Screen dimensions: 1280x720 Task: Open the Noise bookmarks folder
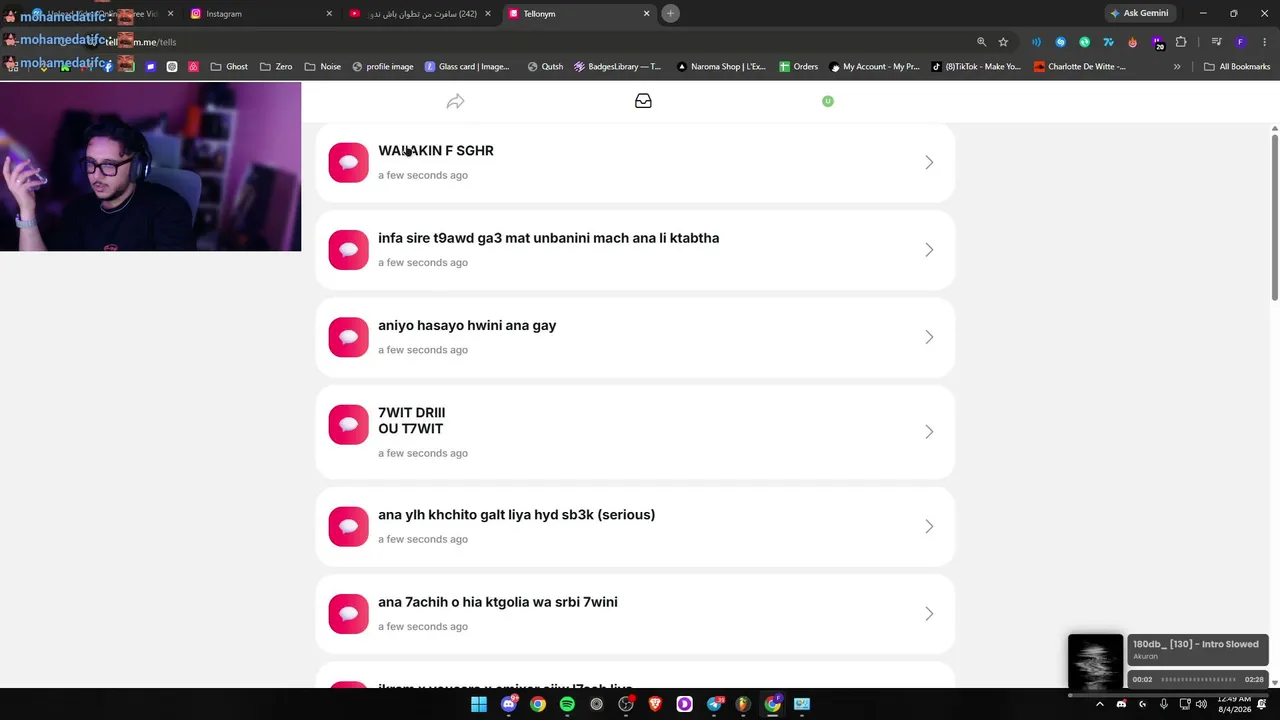322,67
